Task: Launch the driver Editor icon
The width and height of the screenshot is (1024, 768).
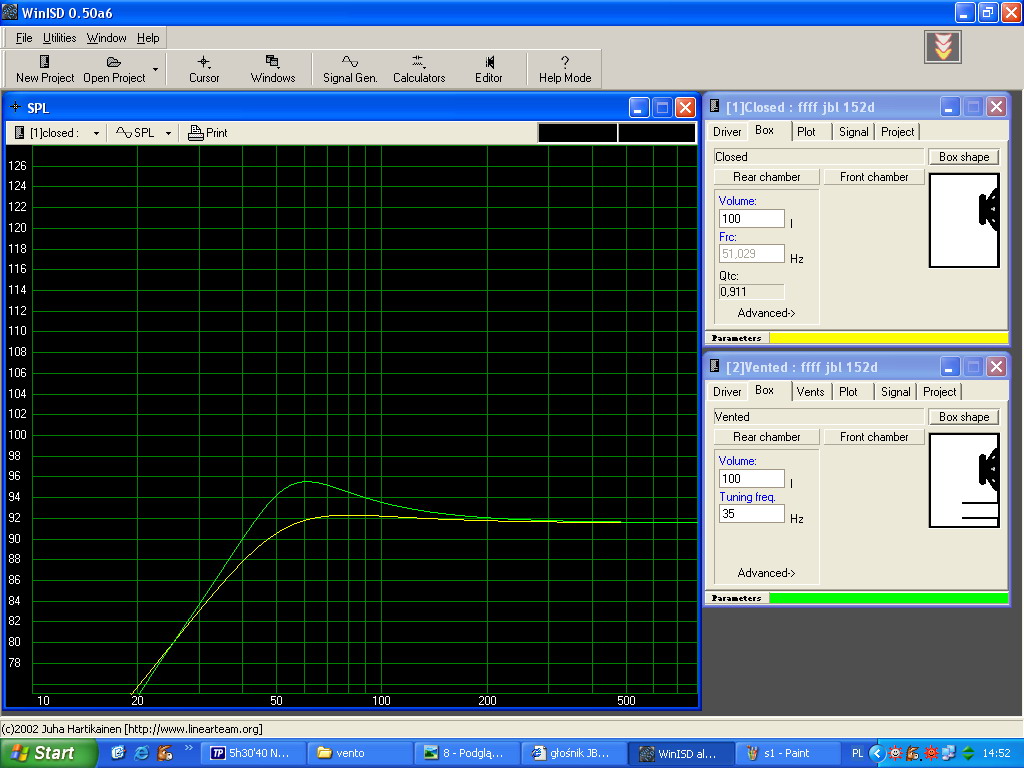Action: coord(489,62)
